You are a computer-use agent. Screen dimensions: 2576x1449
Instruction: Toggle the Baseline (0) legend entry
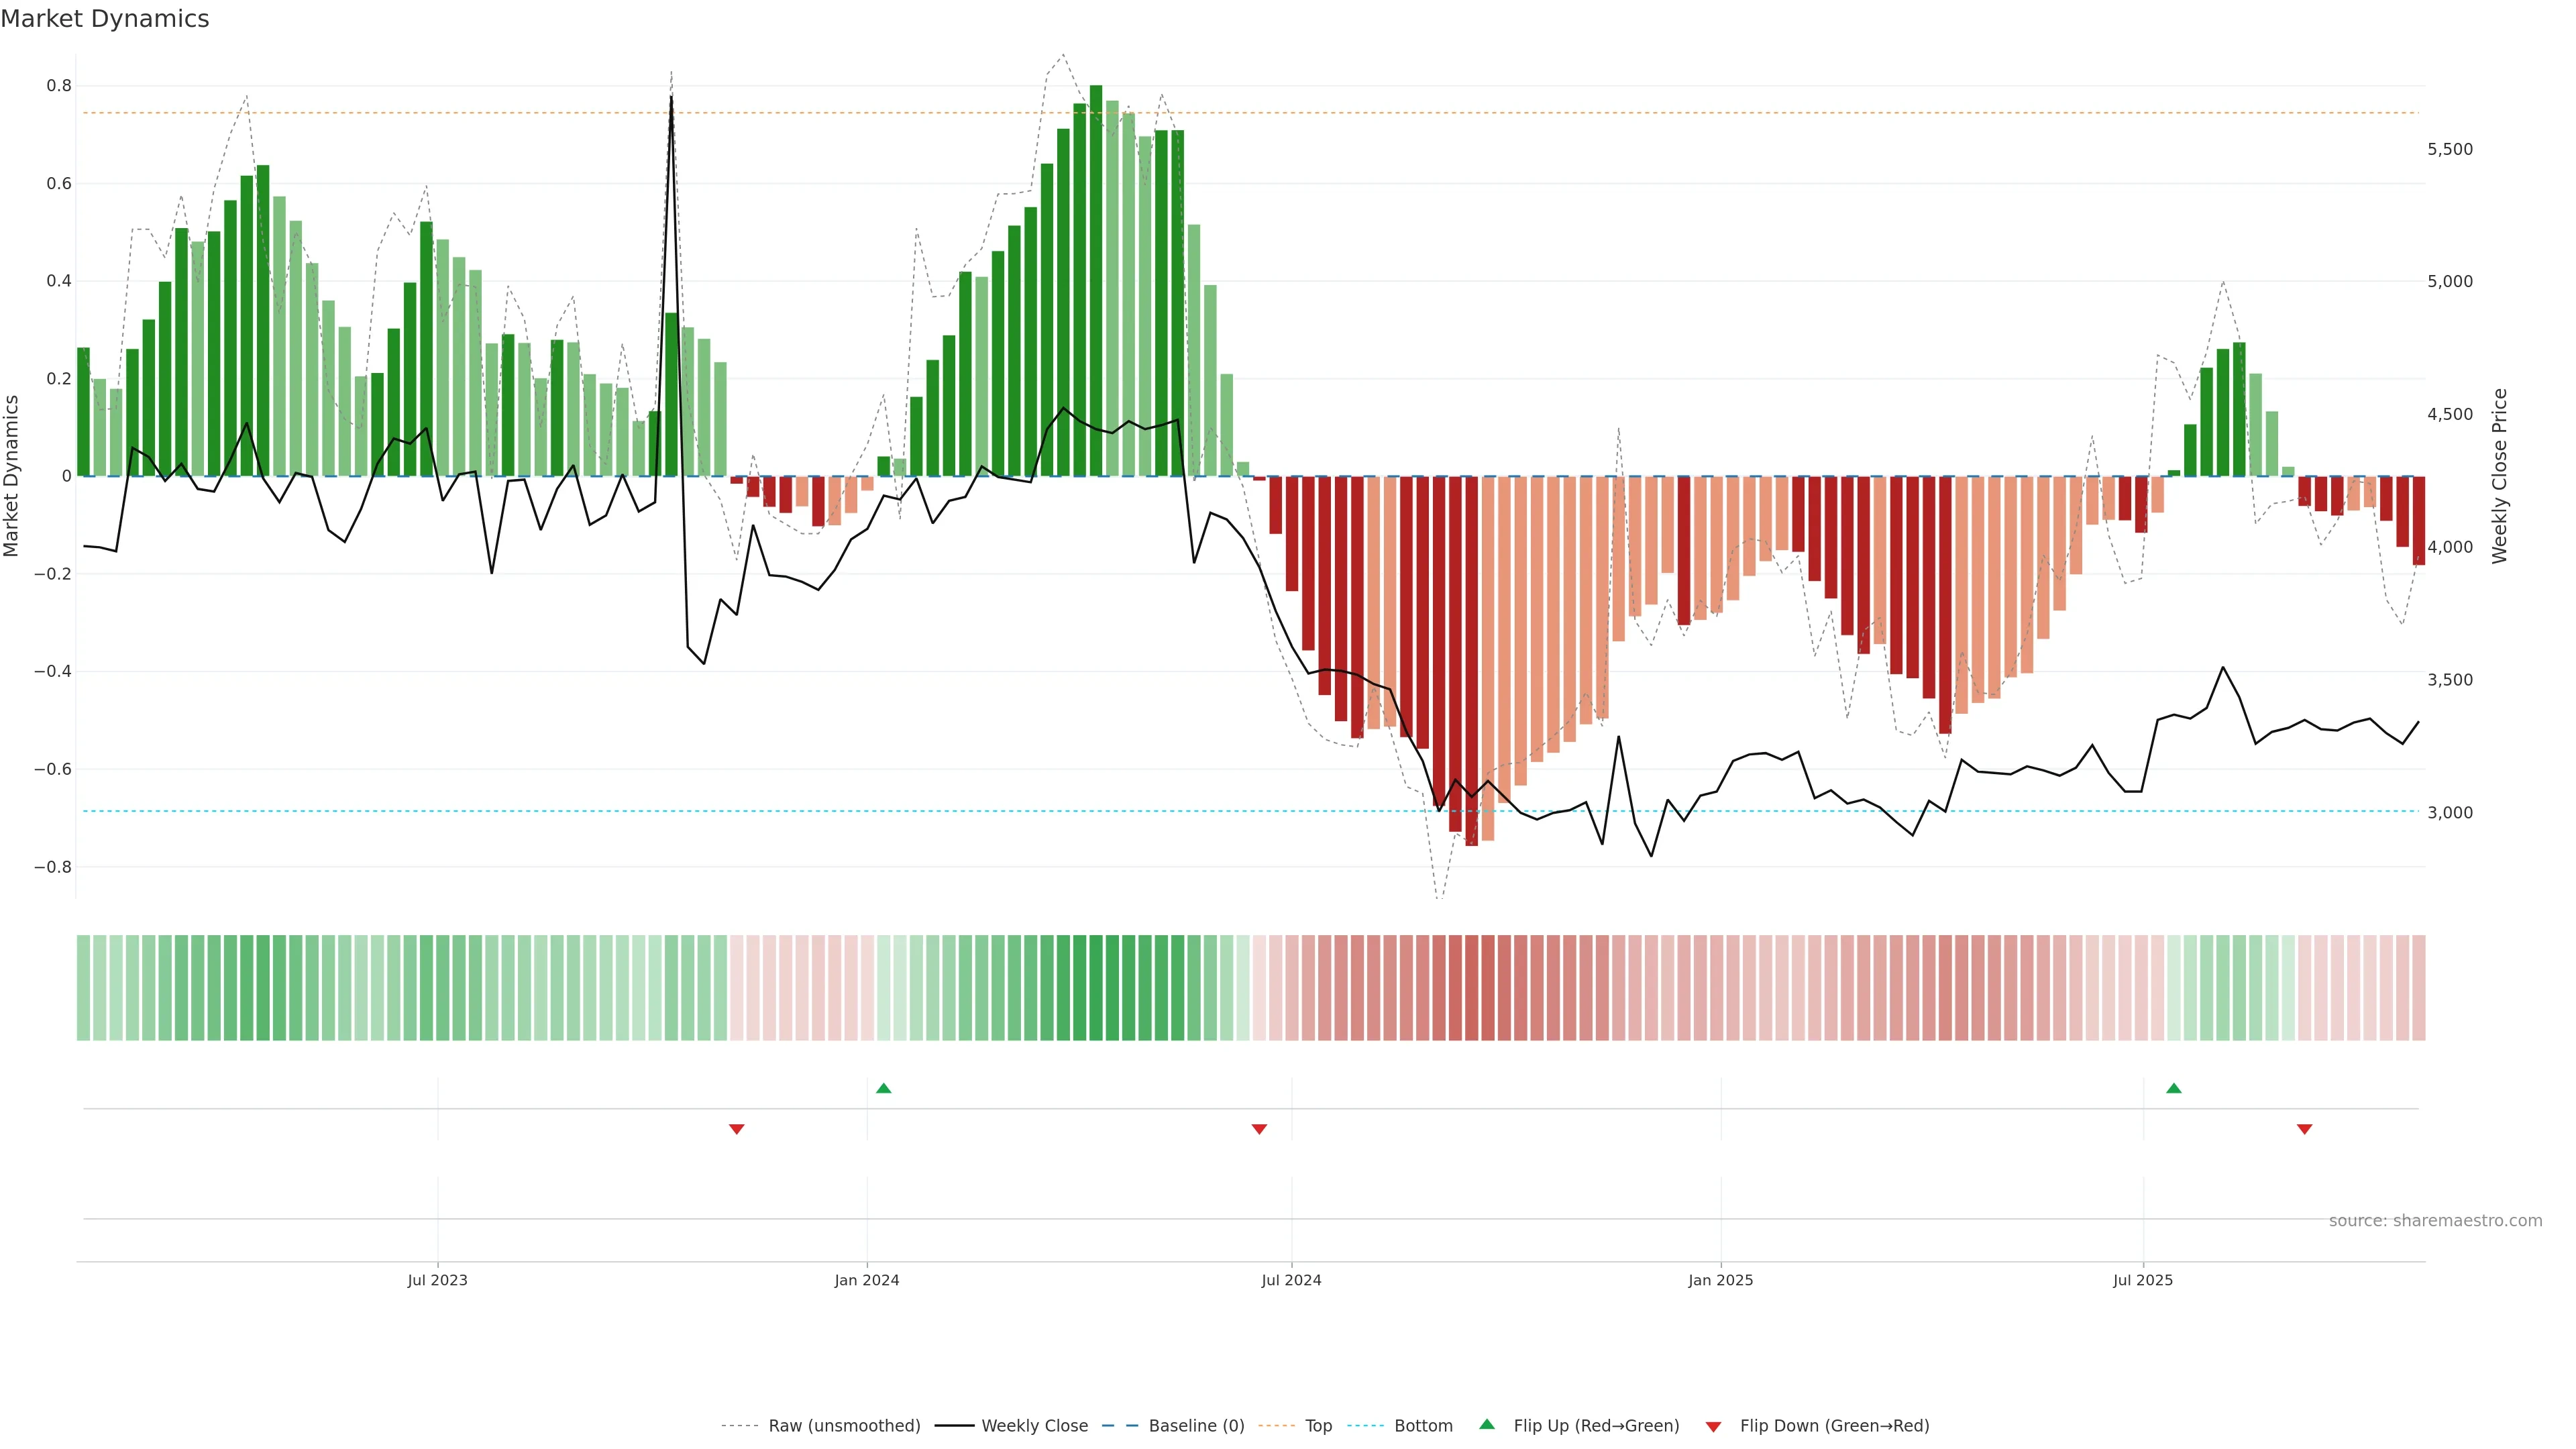click(x=1196, y=1426)
